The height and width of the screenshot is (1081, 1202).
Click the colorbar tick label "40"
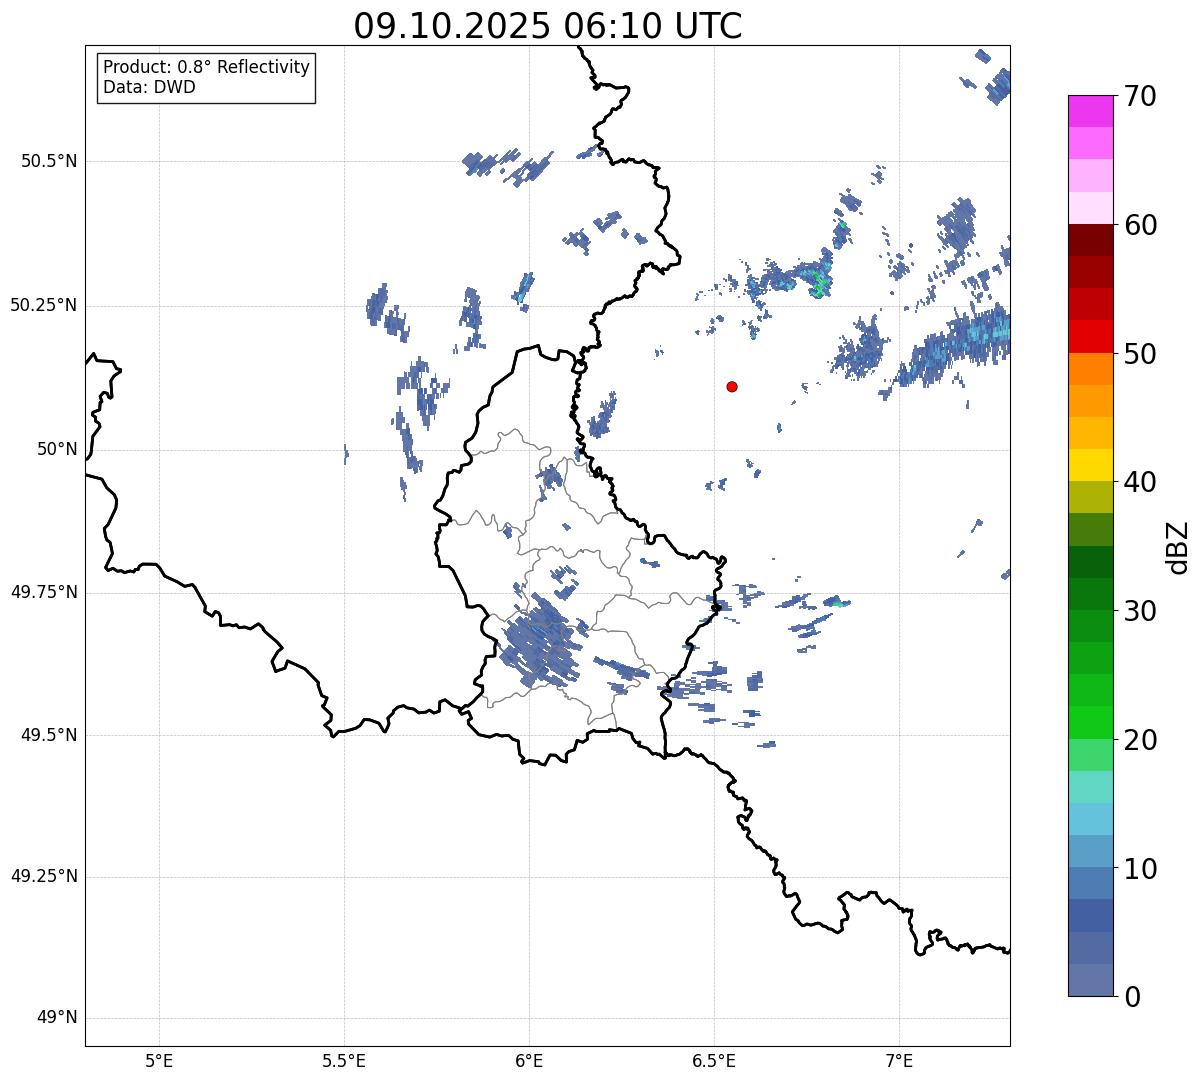[1139, 482]
